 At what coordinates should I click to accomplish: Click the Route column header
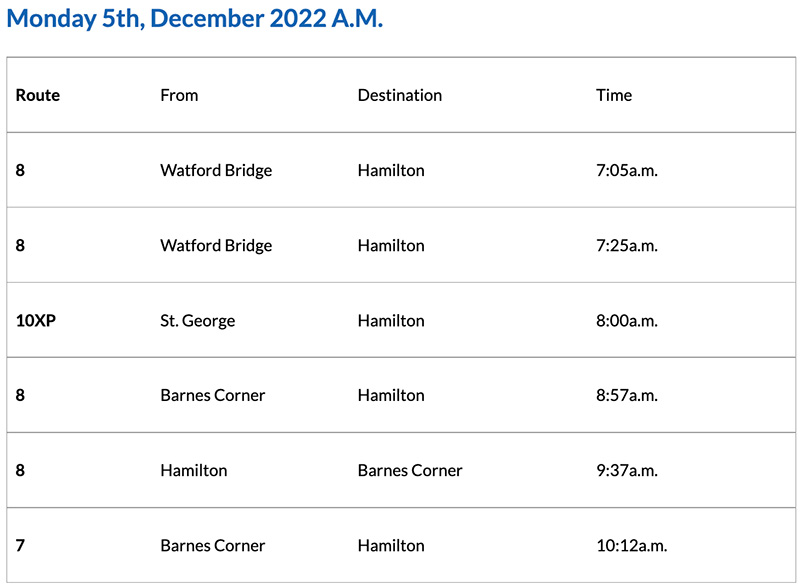point(38,95)
